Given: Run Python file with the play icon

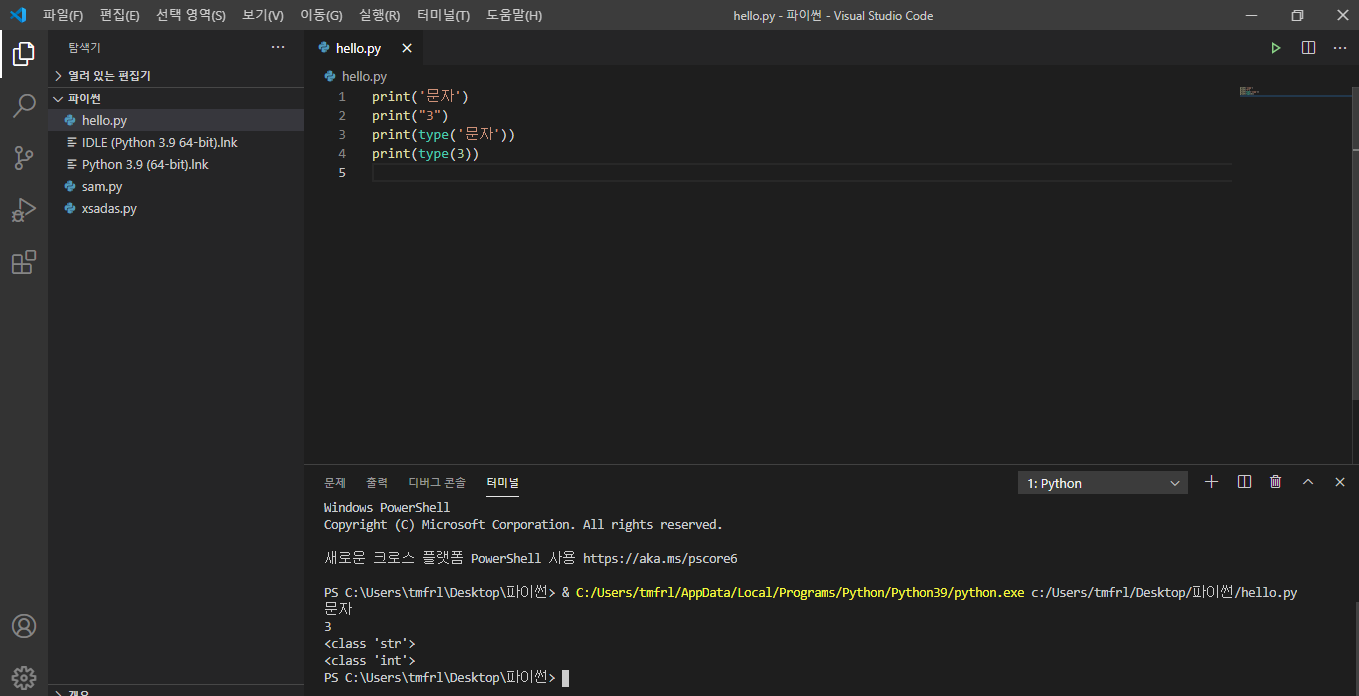Looking at the screenshot, I should click(x=1275, y=48).
